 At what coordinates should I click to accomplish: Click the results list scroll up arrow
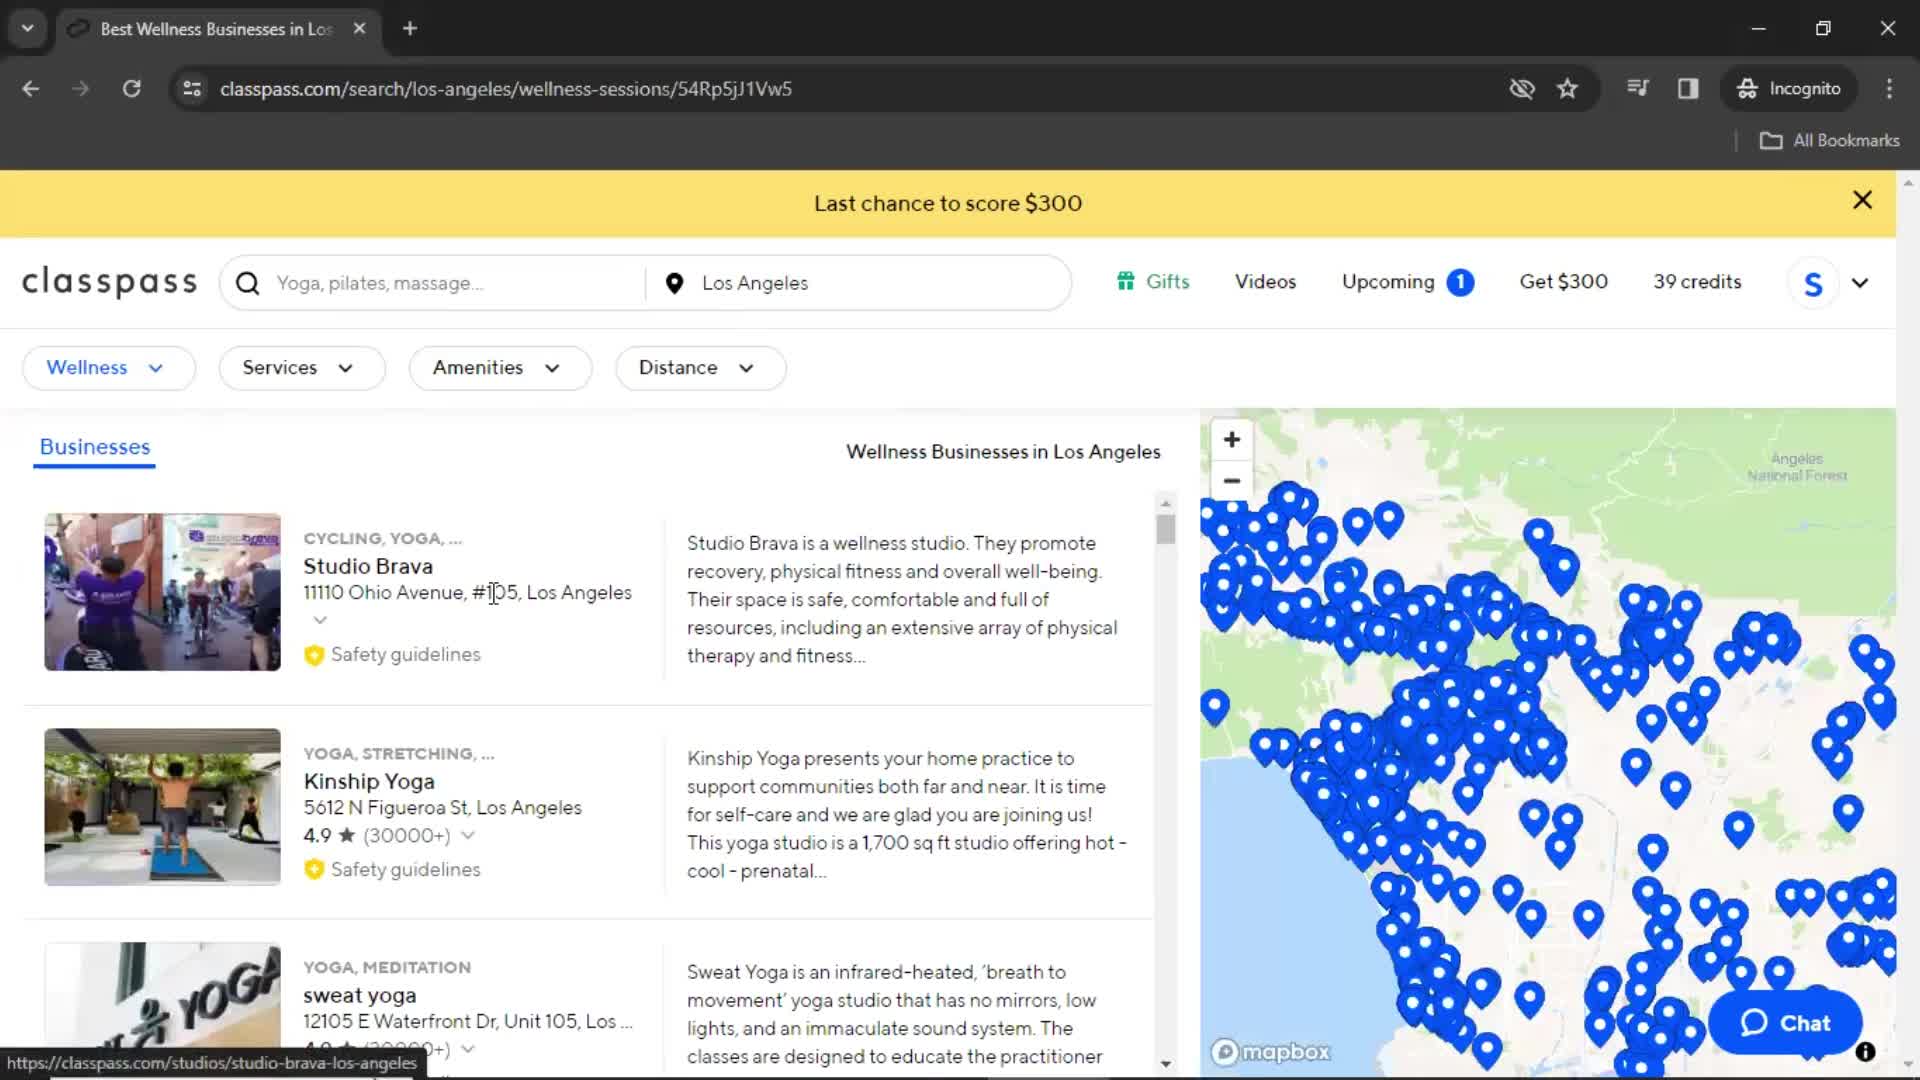pos(1165,502)
